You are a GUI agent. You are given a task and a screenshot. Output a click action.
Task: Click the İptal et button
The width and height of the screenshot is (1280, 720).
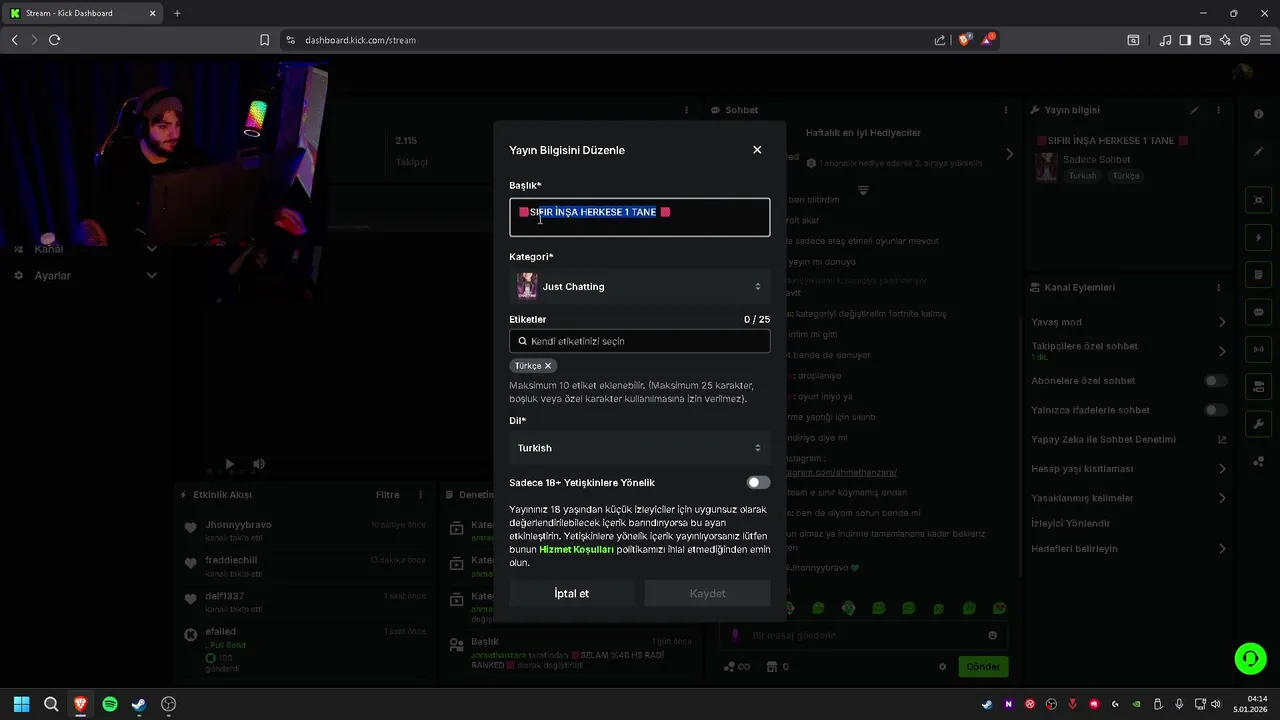click(572, 593)
